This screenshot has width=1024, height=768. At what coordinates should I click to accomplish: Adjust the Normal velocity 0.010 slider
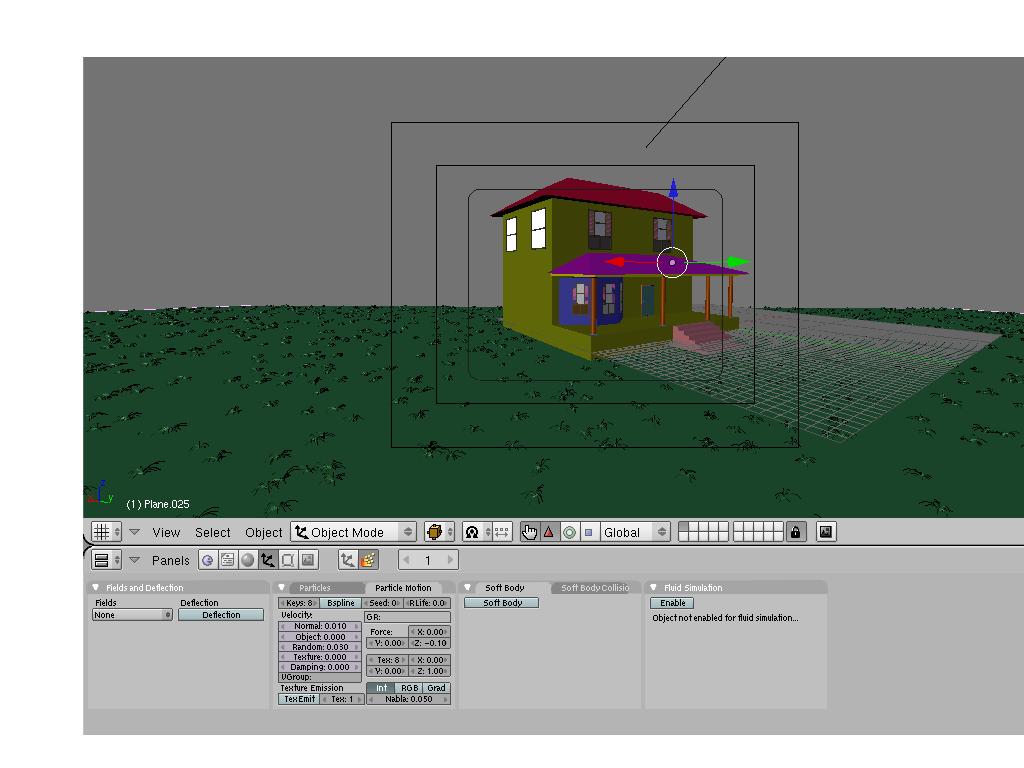tap(320, 626)
